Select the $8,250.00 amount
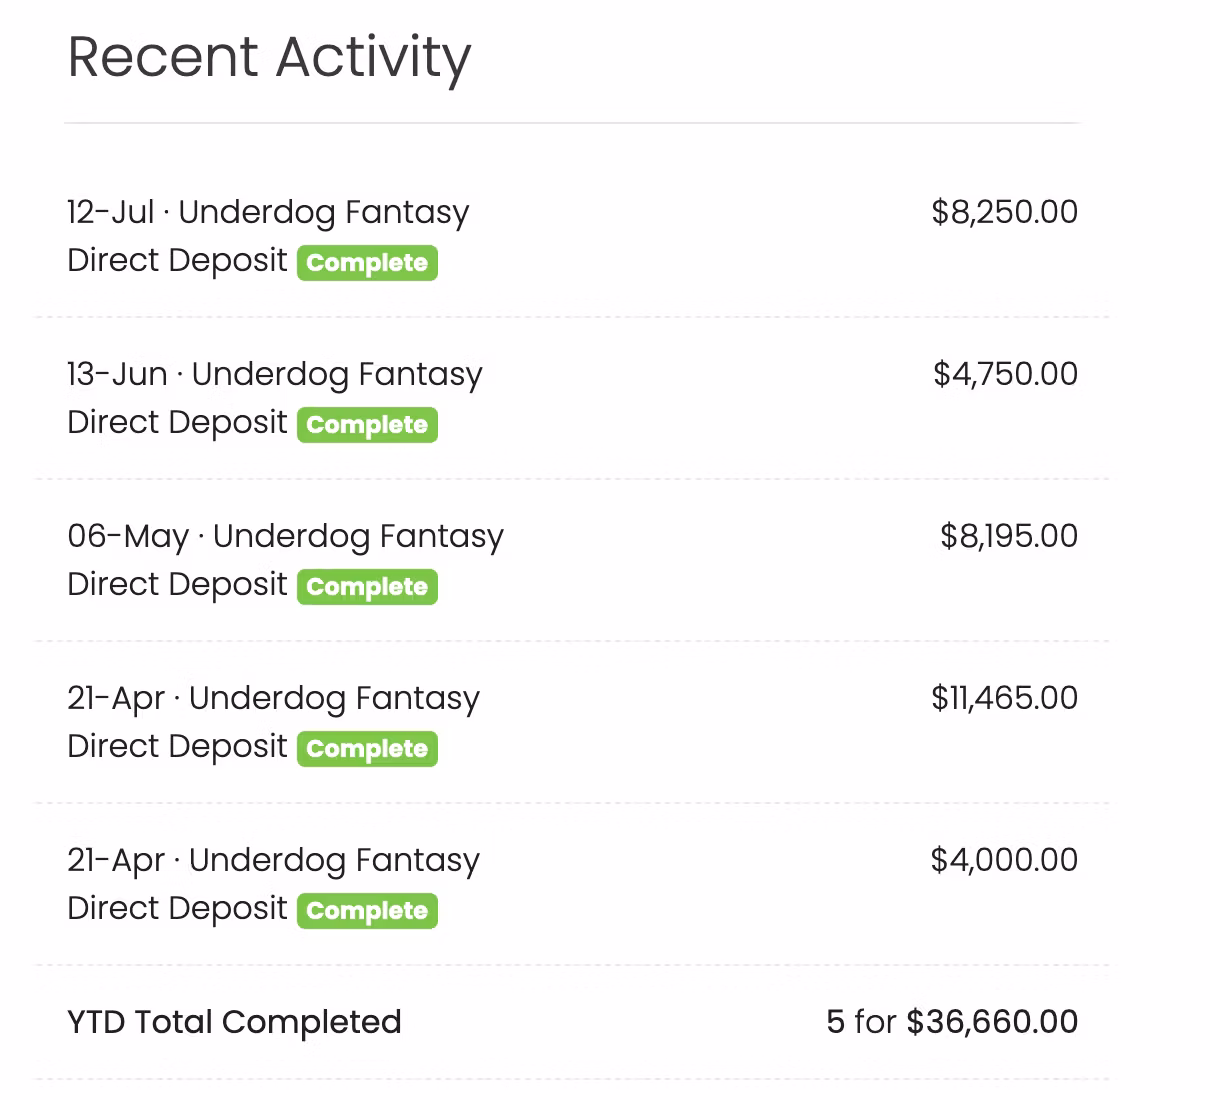The width and height of the screenshot is (1210, 1100). pos(1004,212)
